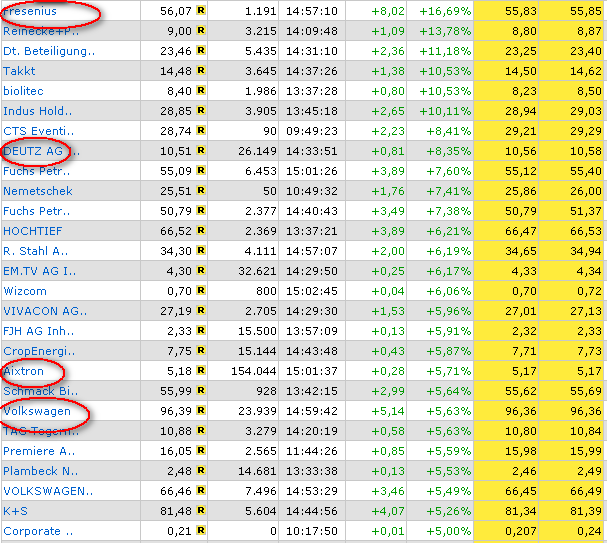This screenshot has height=543, width=607.
Task: Select the time 15:02:45 in Wizcom row
Action: click(312, 291)
